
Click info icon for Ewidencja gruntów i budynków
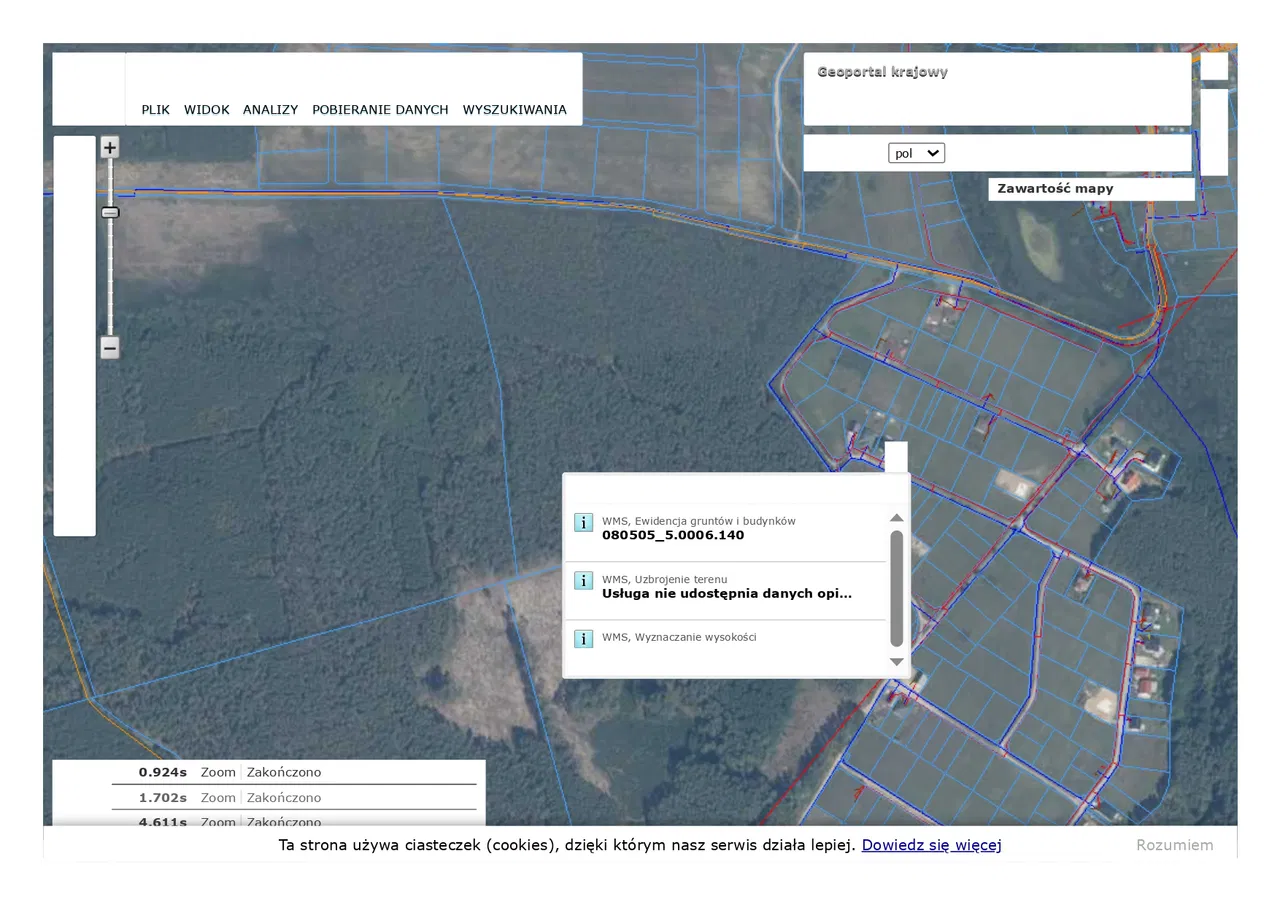(583, 523)
